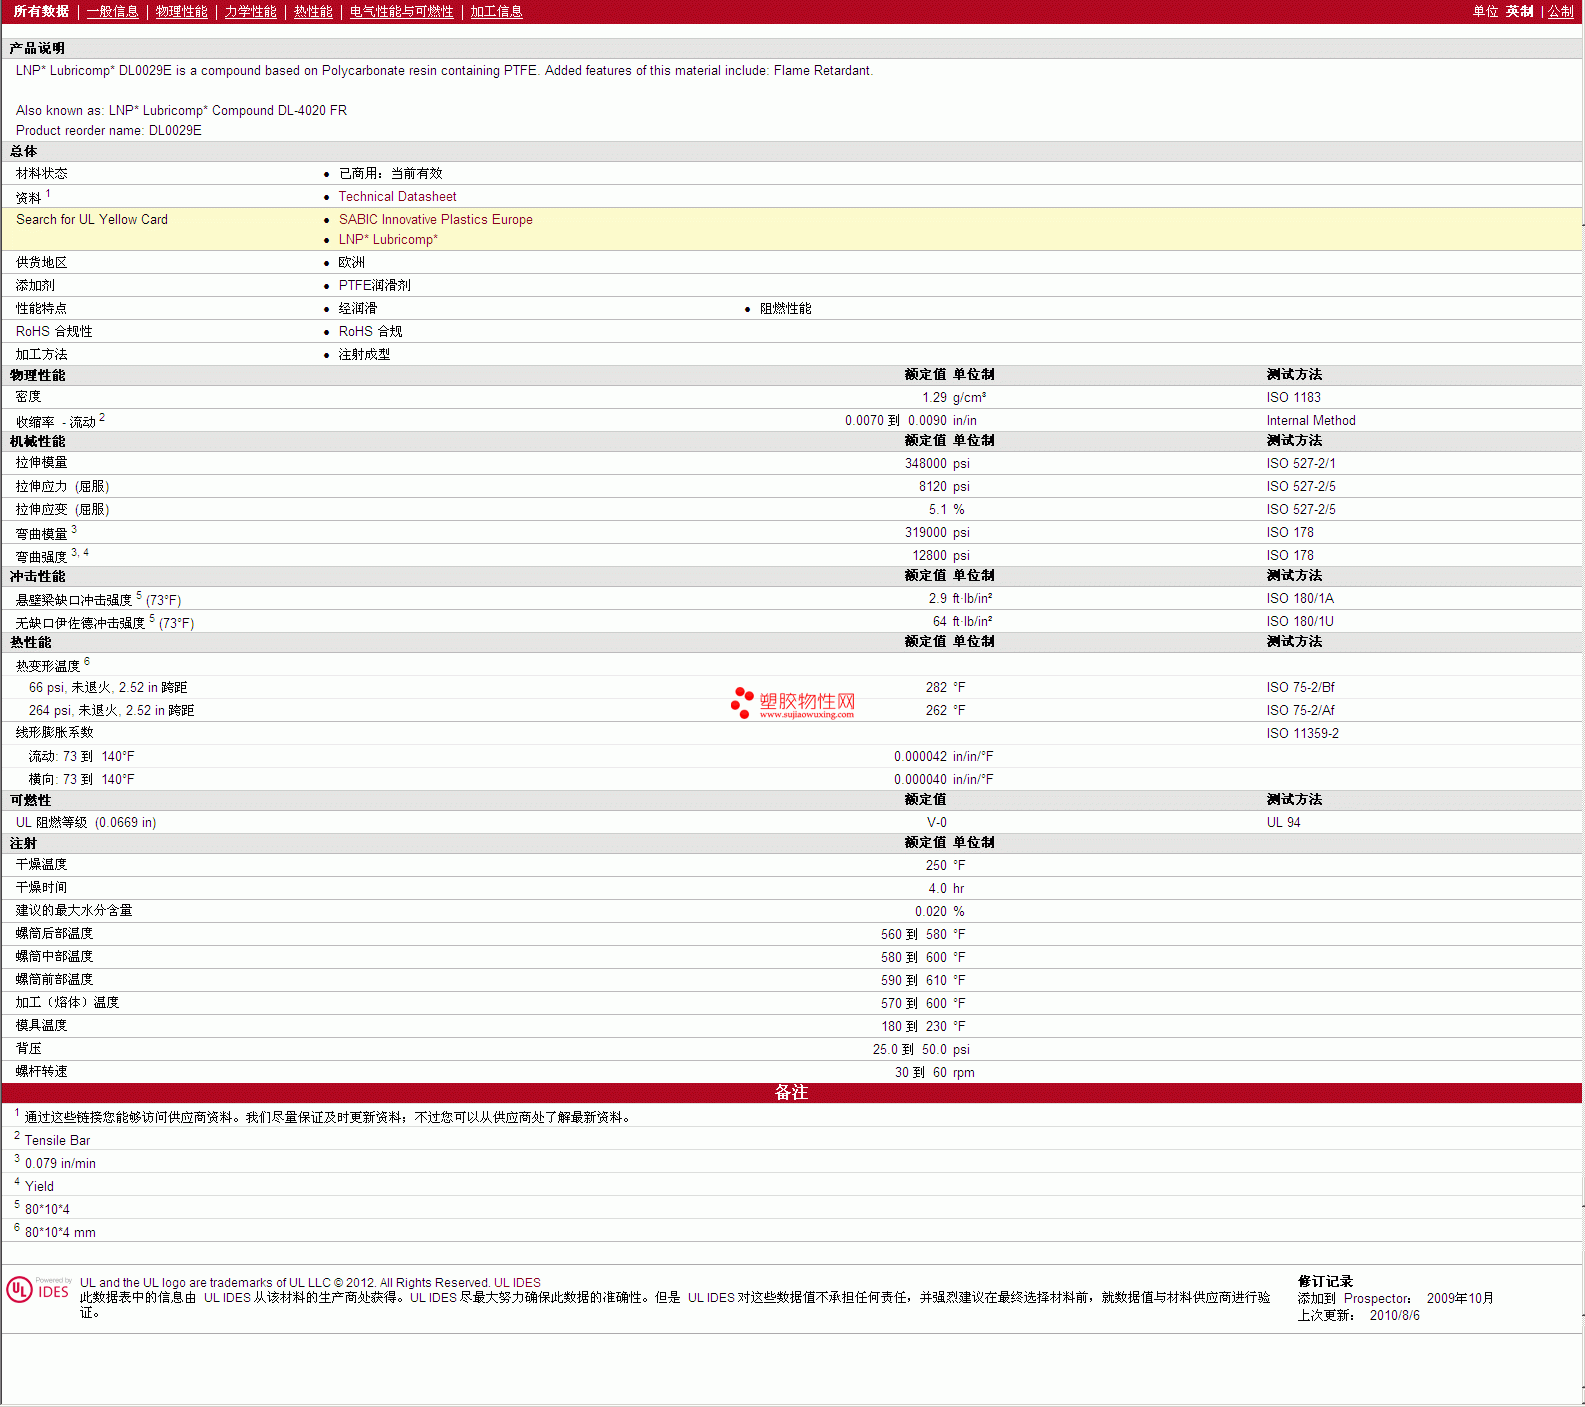
Task: Click SABIC Innovative Plastics Europe link
Action: (x=435, y=220)
